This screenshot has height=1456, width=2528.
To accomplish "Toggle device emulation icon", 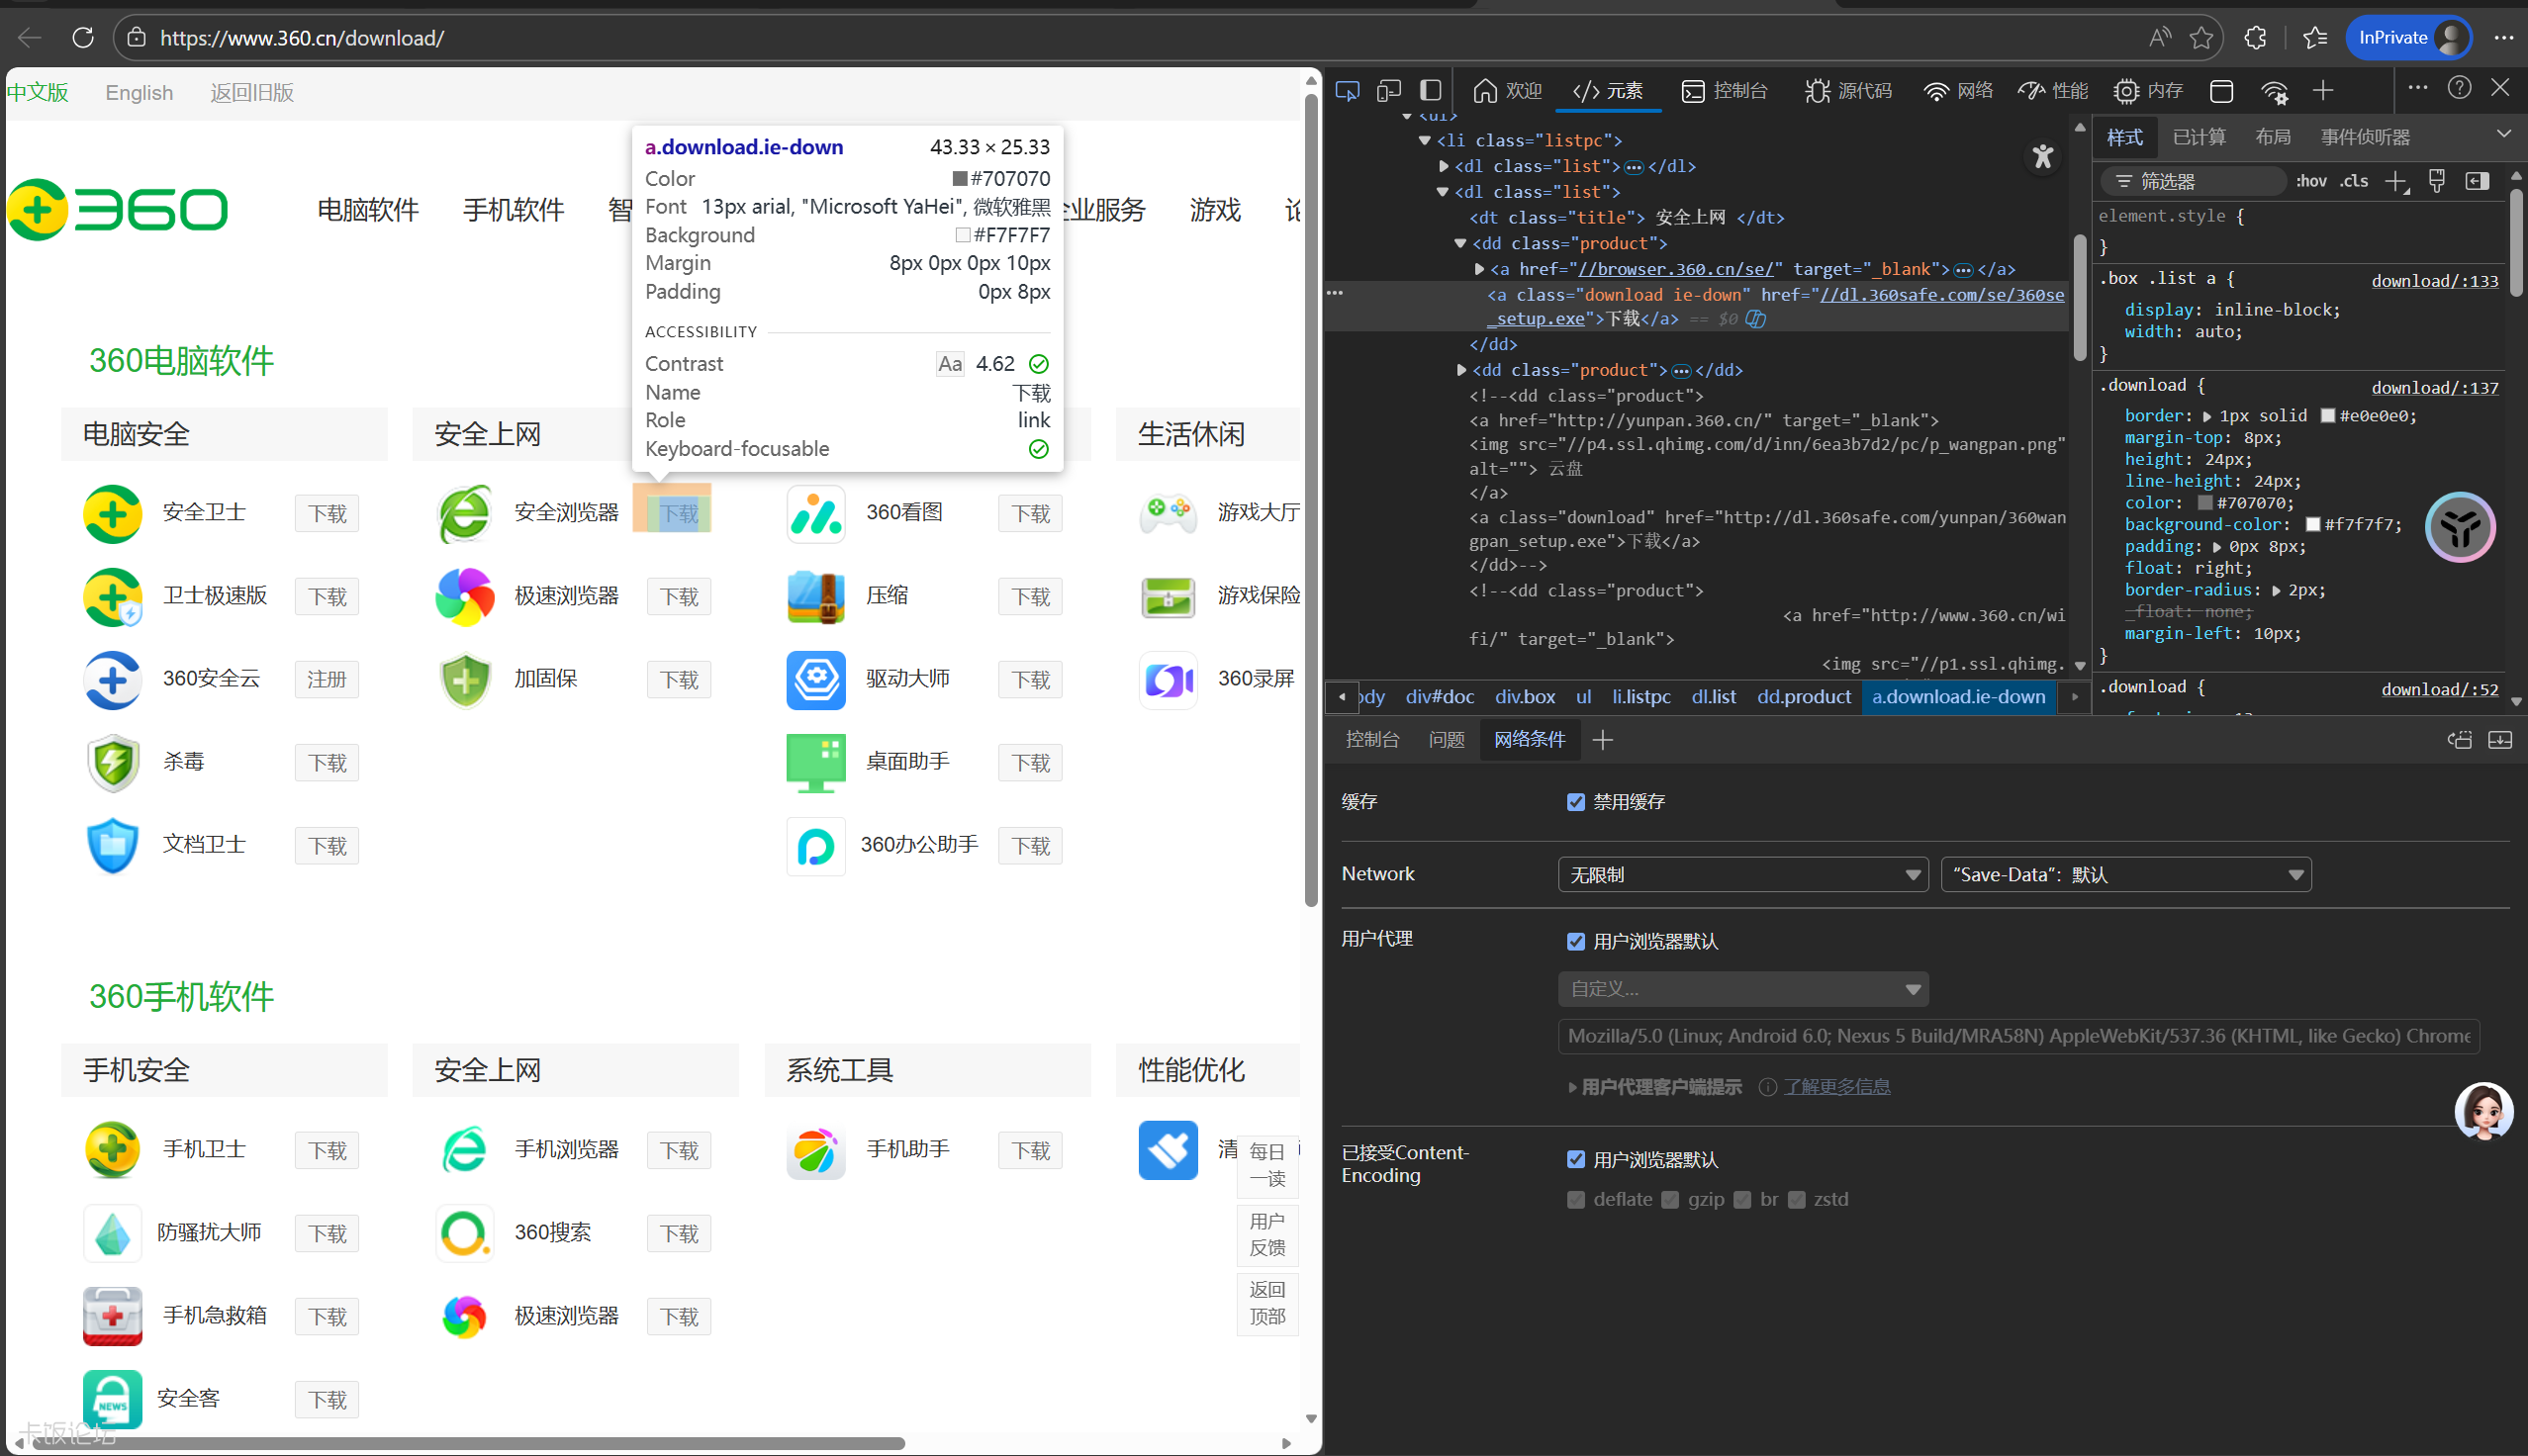I will (x=1388, y=91).
